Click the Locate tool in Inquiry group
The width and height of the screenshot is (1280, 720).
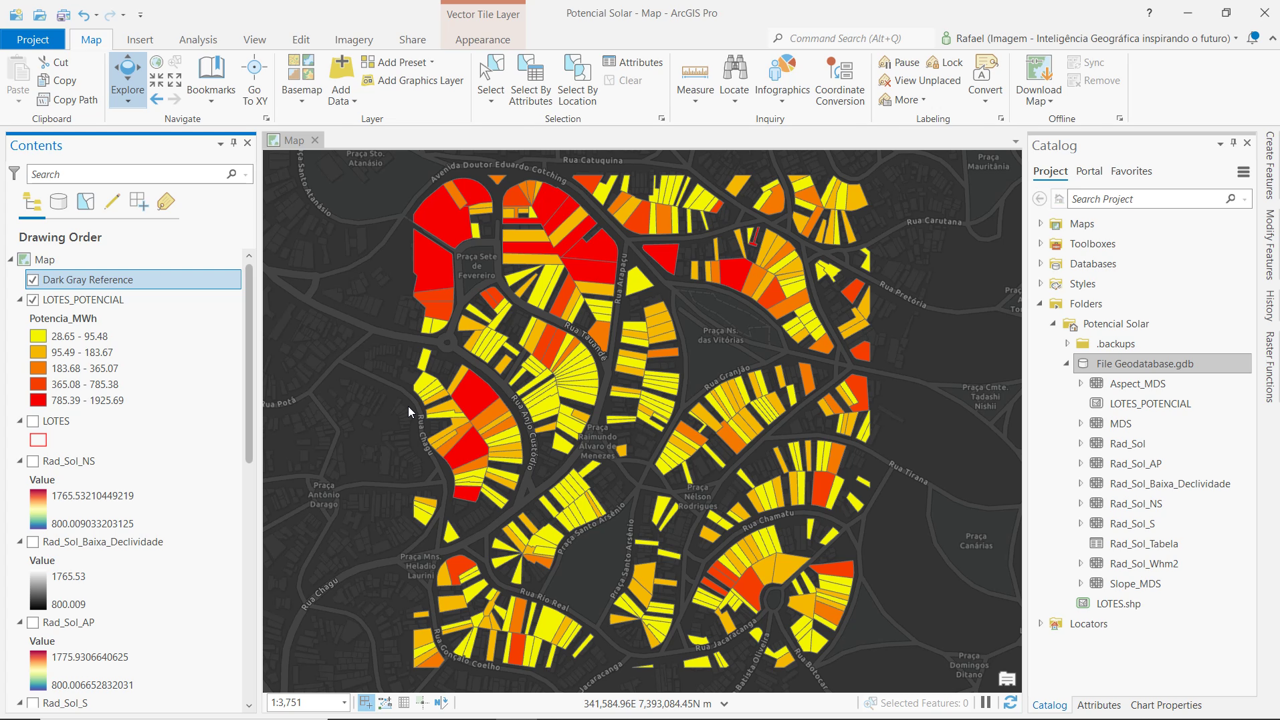tap(734, 80)
